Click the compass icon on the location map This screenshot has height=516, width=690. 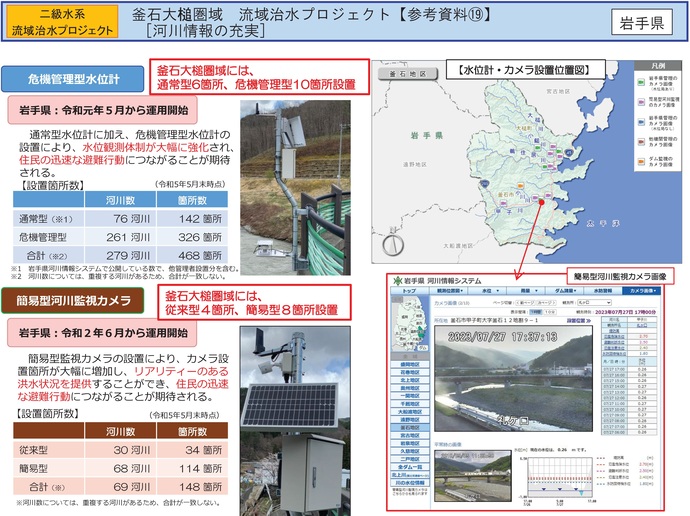coord(393,244)
